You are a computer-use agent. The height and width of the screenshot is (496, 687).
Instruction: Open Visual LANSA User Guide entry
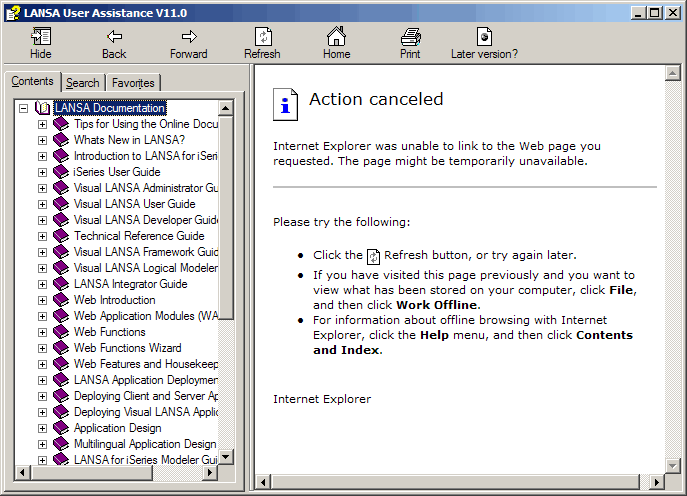click(x=135, y=204)
